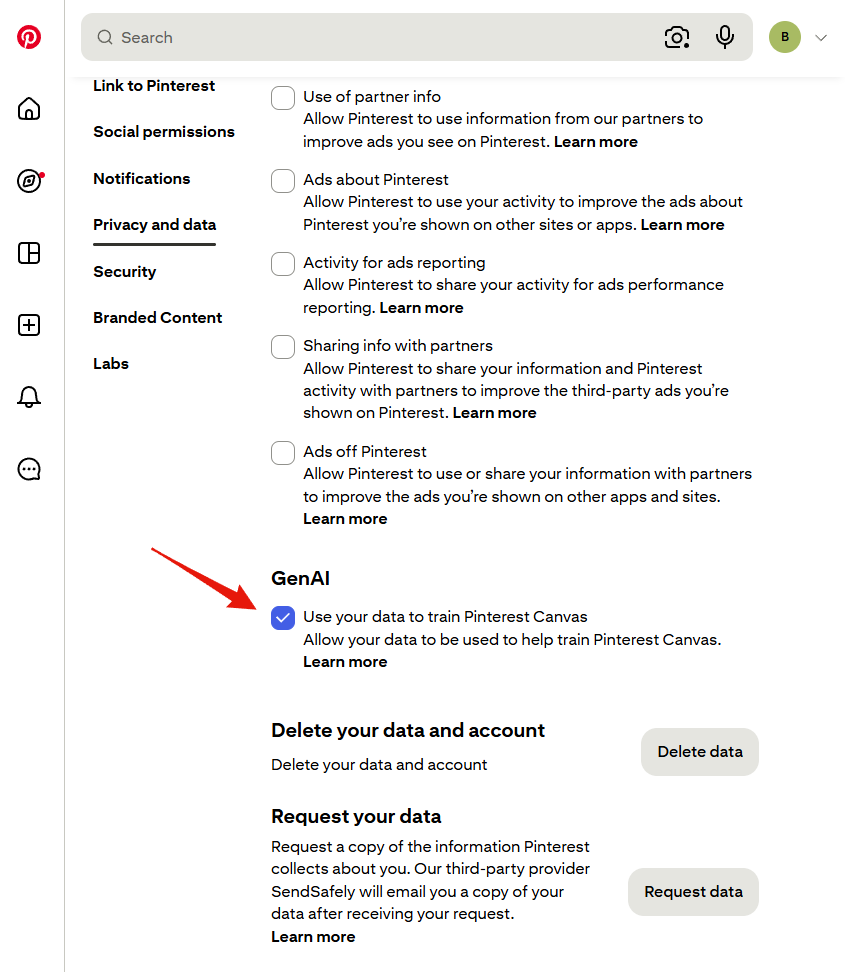Click the Request data button
Screen dimensions: 845x972
coord(693,892)
